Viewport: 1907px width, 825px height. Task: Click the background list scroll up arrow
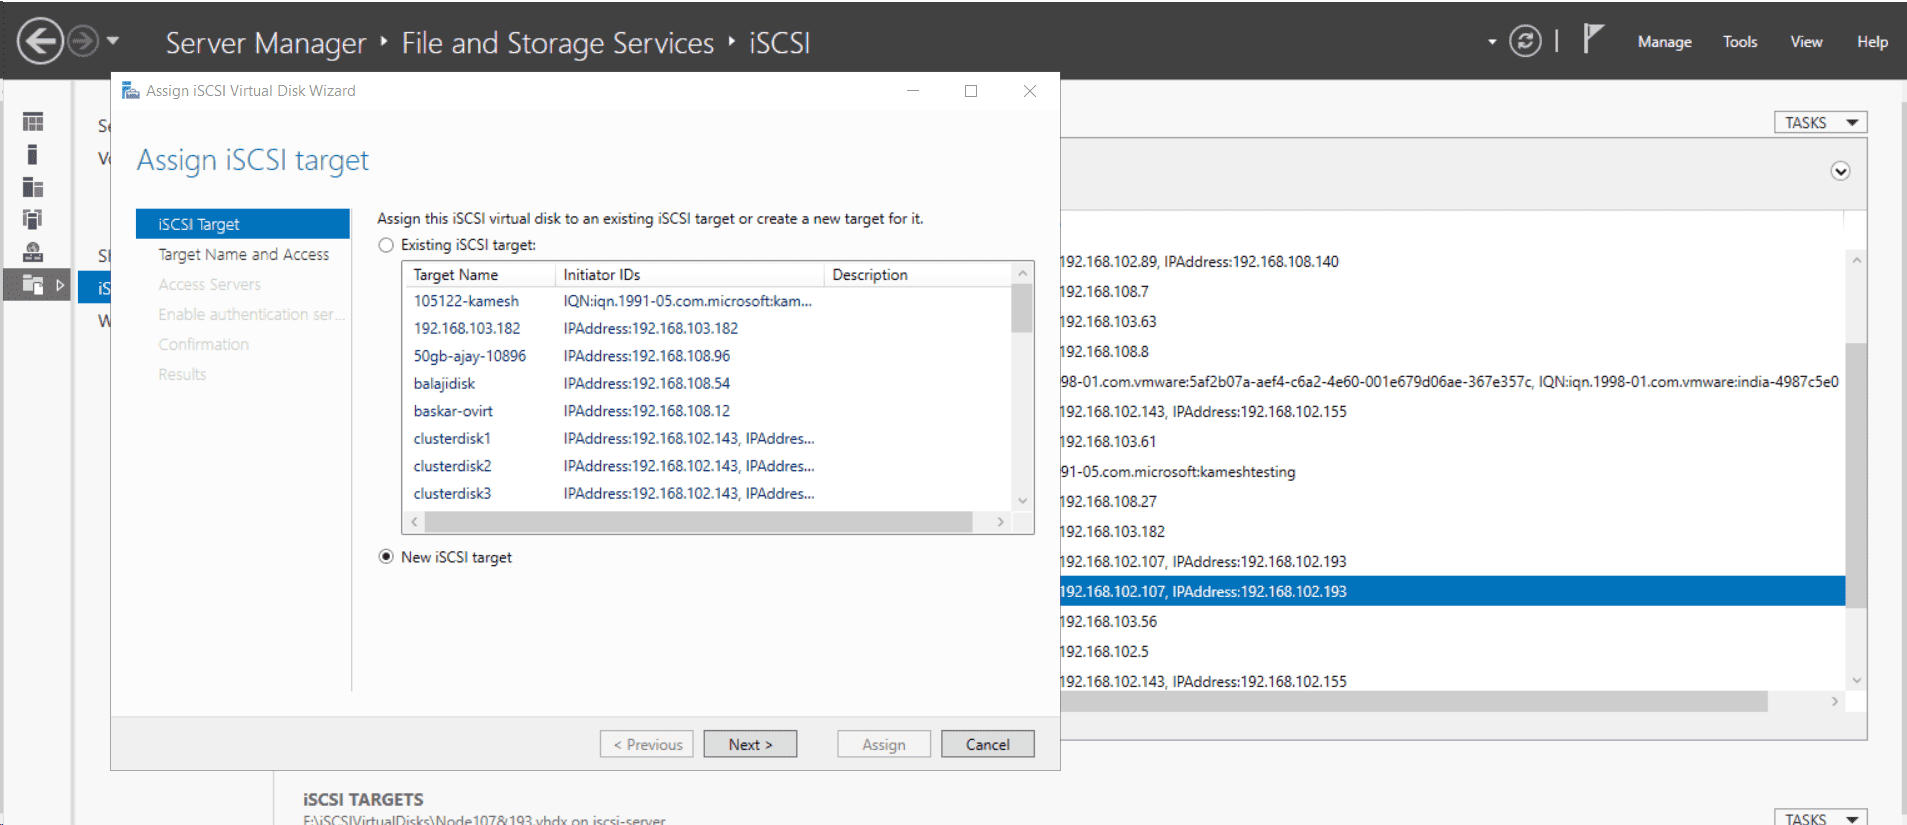(x=1856, y=260)
